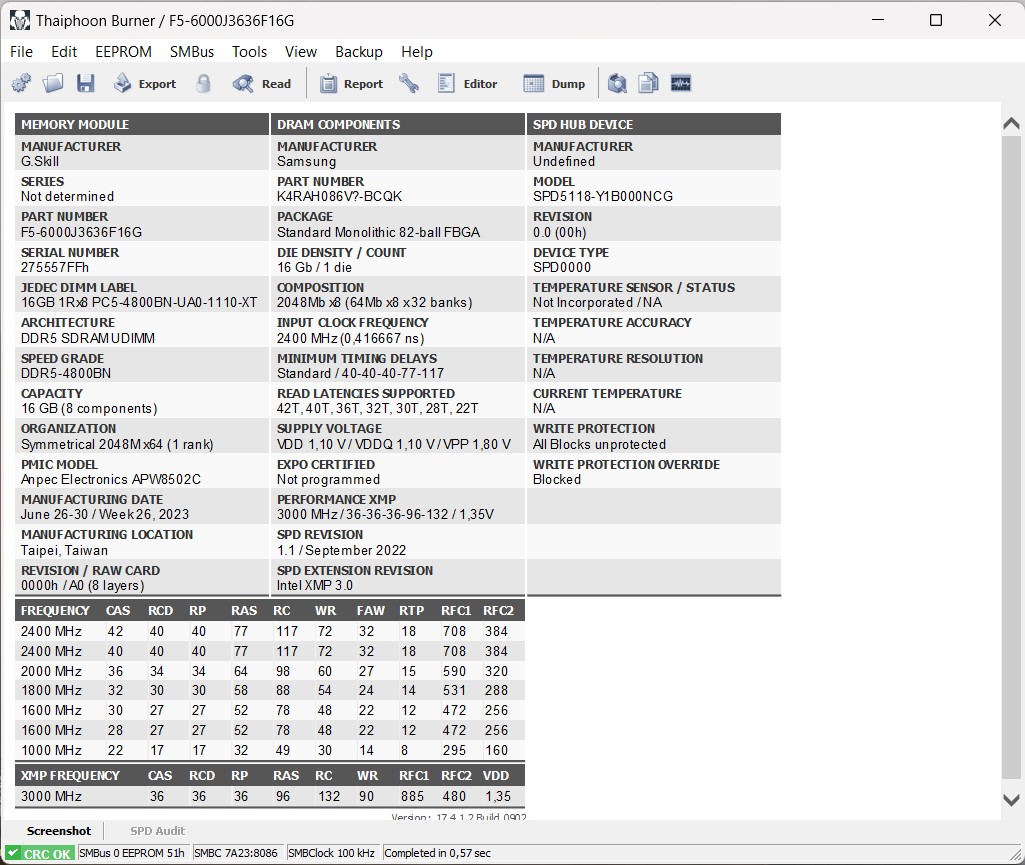Click the DRAM part number K4RAH086V?-BCQK
Viewport: 1025px width, 865px height.
(x=339, y=196)
